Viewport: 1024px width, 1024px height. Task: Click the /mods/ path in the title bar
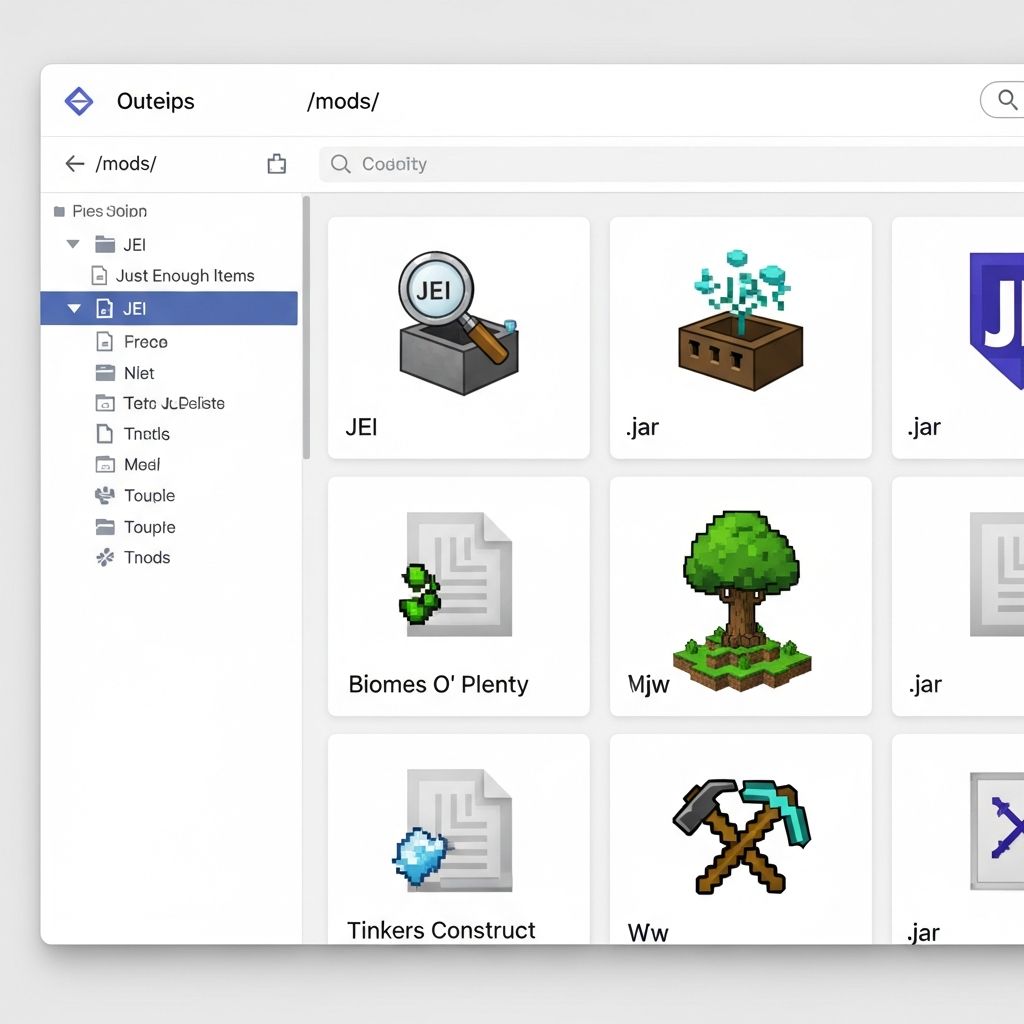(x=343, y=101)
